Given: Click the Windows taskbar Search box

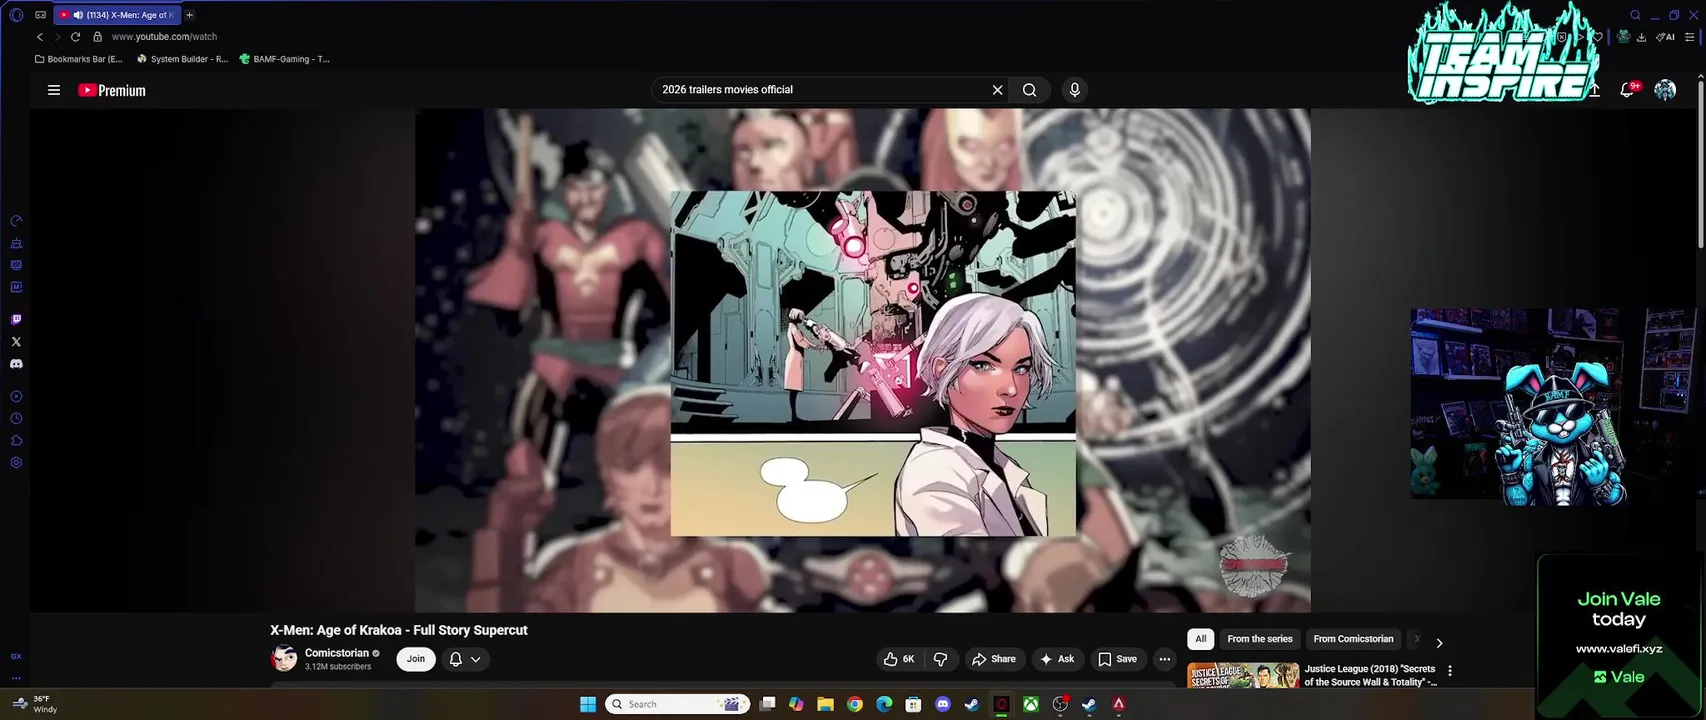Looking at the screenshot, I should (x=678, y=704).
